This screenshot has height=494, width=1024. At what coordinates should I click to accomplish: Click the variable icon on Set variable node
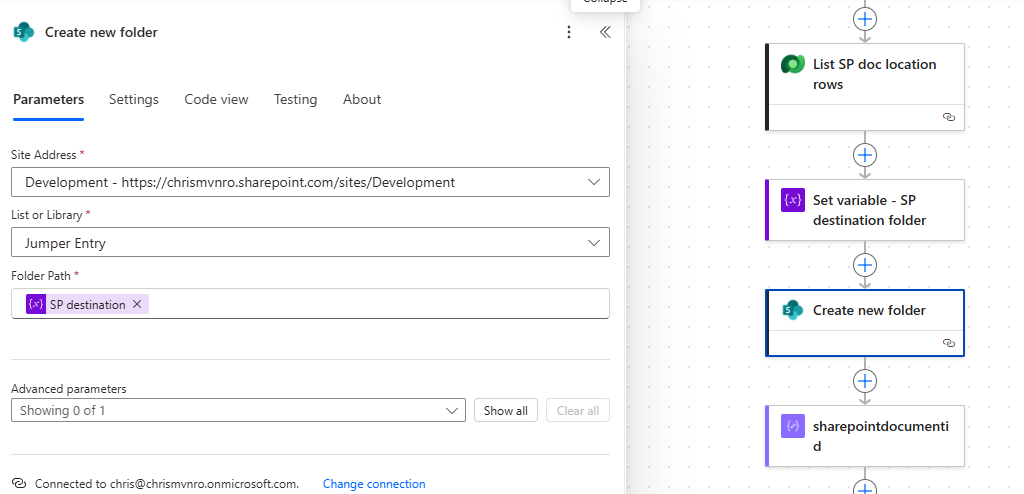point(793,200)
